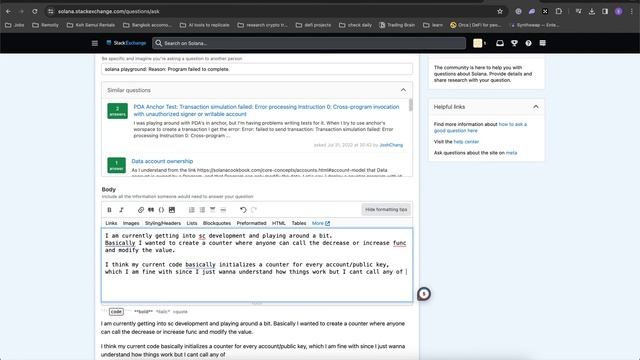640x360 pixels.
Task: Insert a hyperlink using the link icon
Action: 141,210
